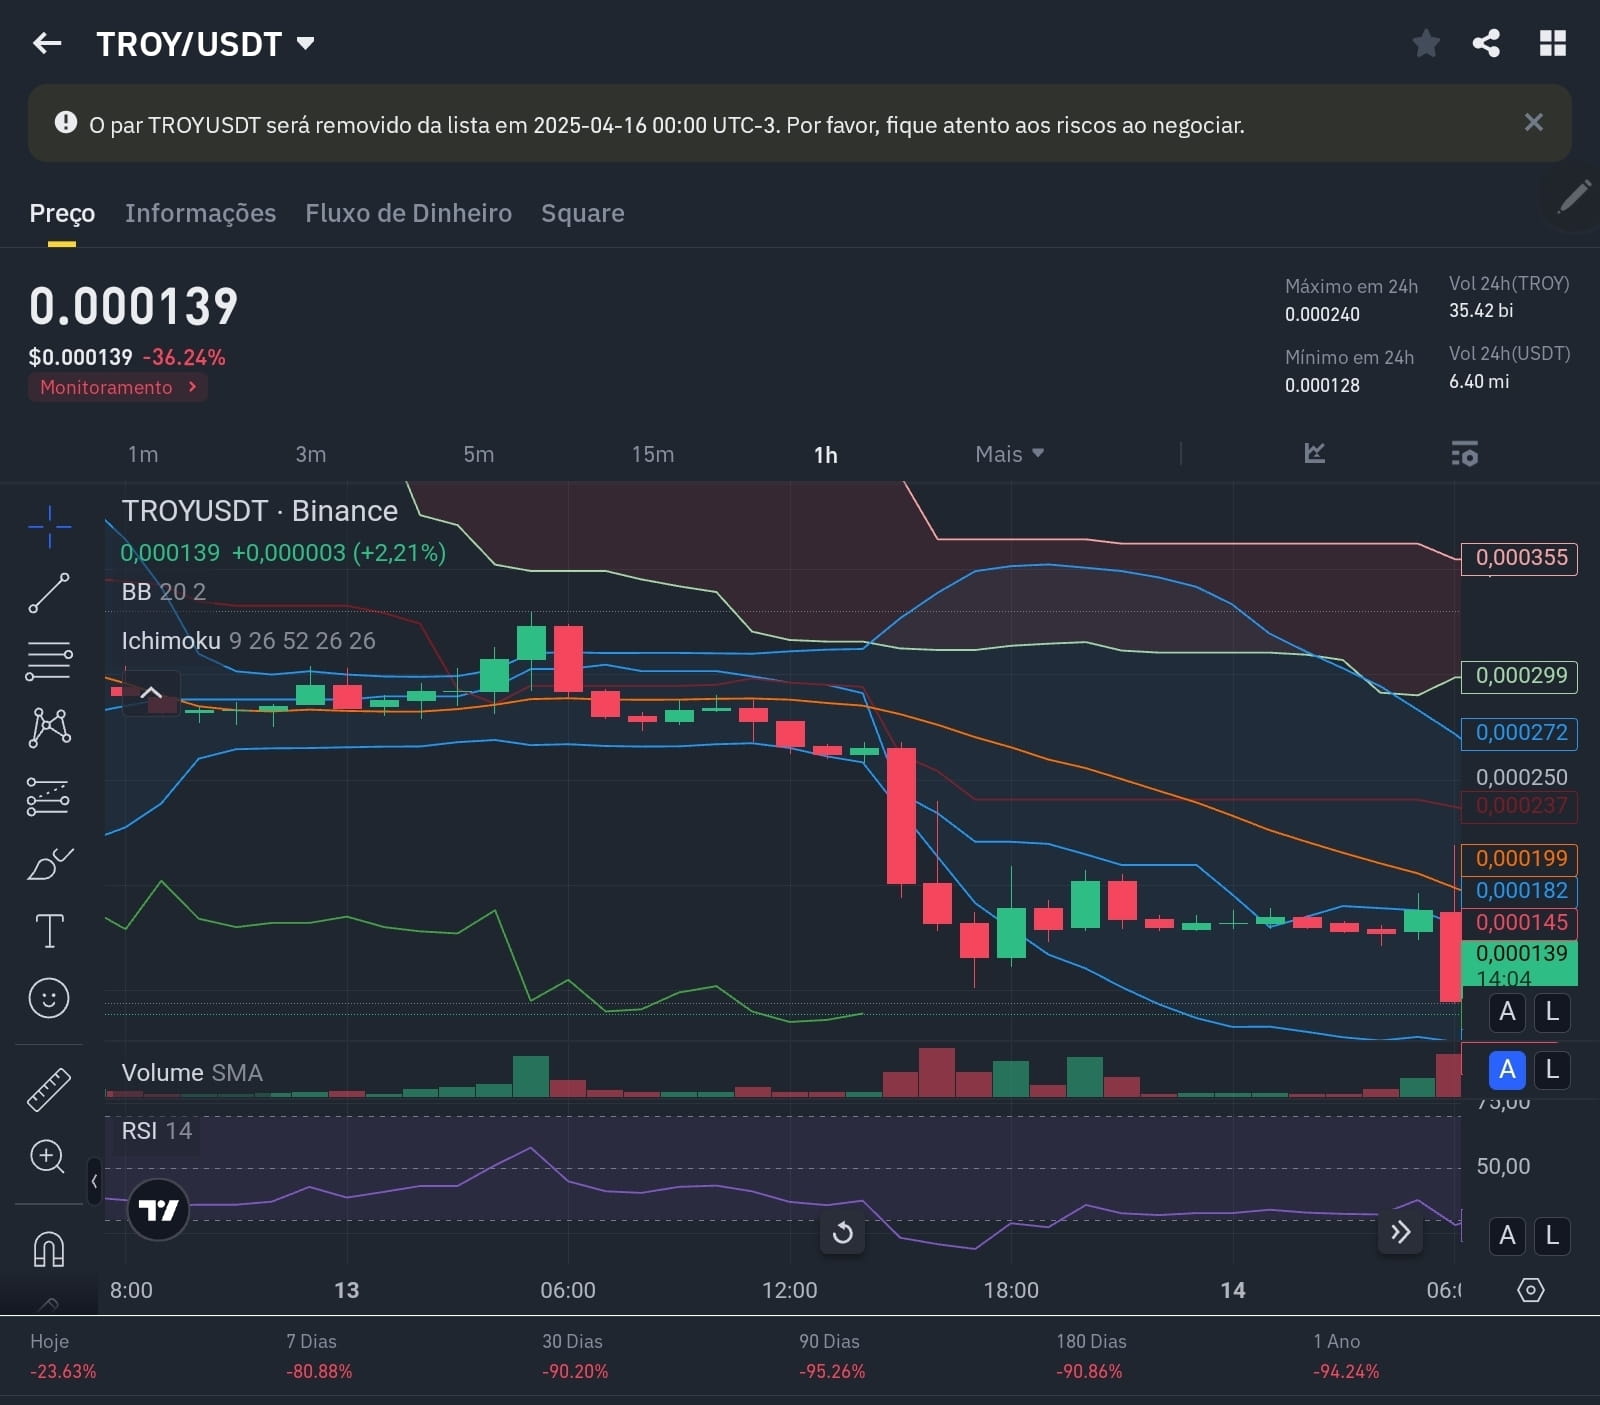Tap the share icon

tap(1486, 43)
